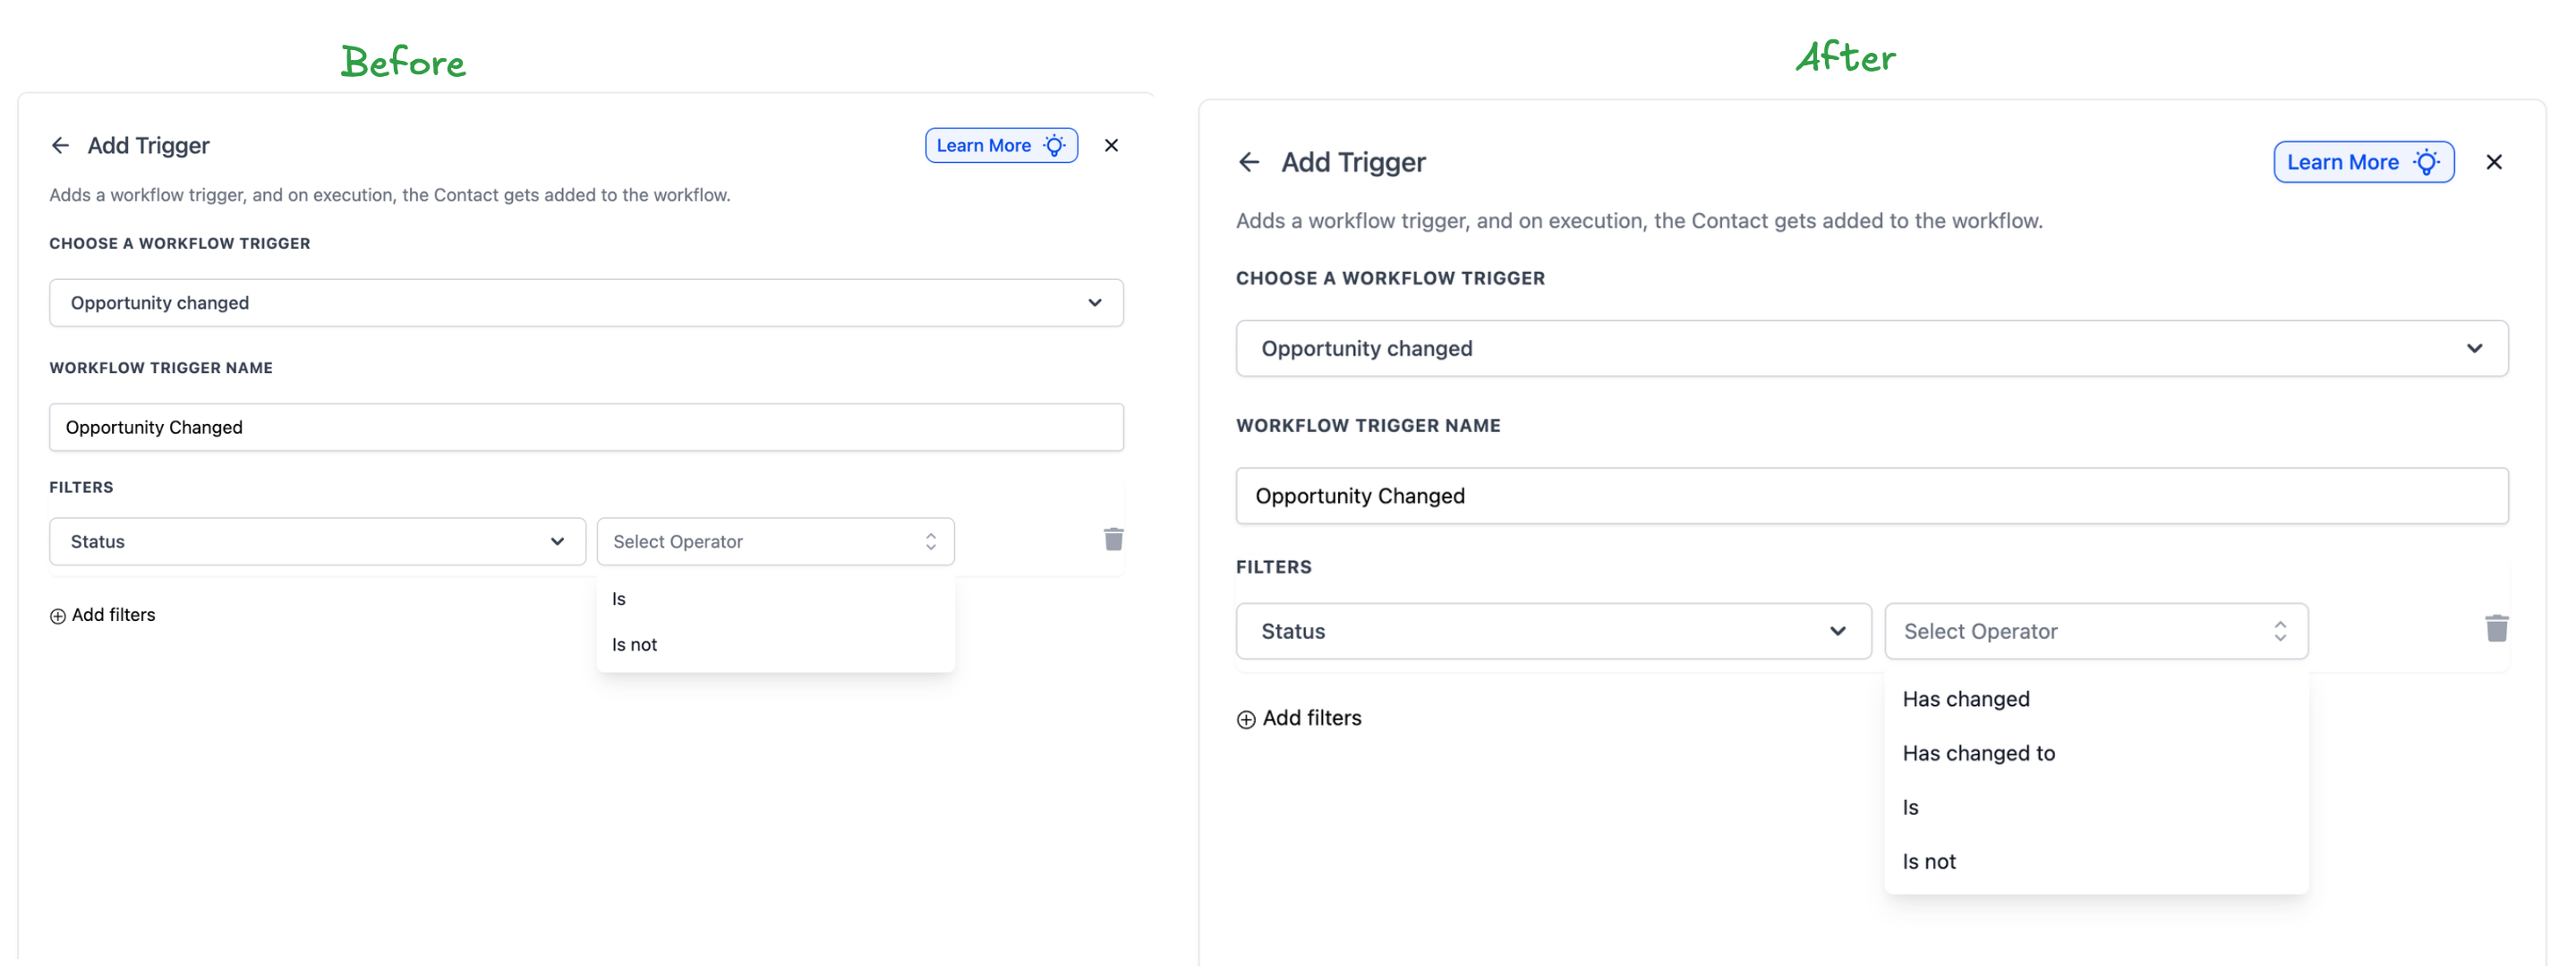Open Opportunity changed dropdown in After panel

[1871, 349]
